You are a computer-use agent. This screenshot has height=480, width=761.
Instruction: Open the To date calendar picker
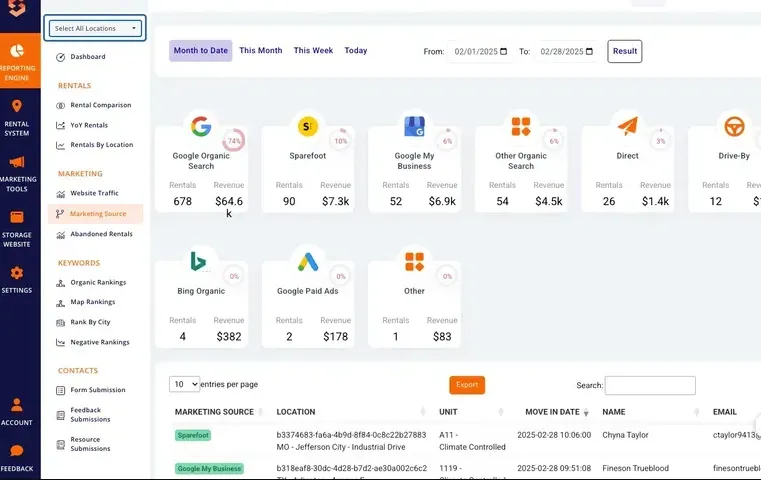coord(589,51)
